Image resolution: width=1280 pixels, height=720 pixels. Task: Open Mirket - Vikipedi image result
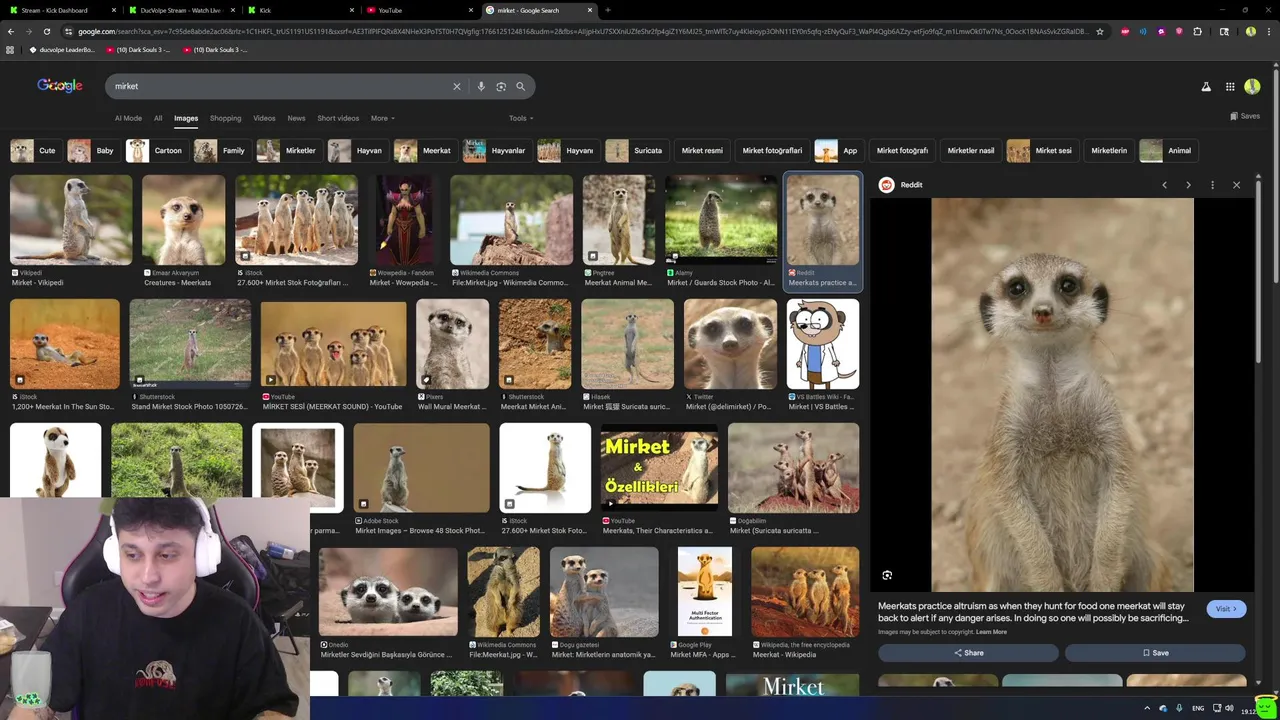[x=71, y=220]
